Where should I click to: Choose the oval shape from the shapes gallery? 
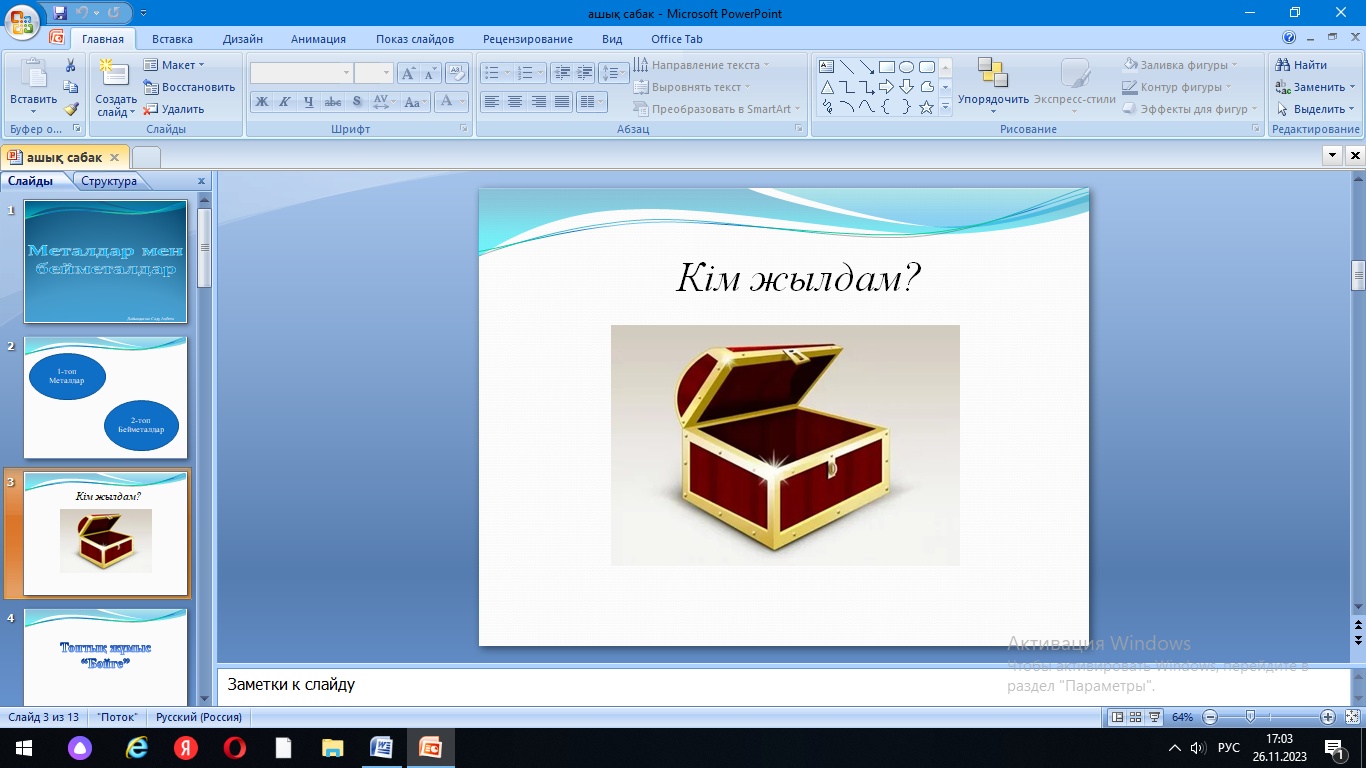coord(906,67)
